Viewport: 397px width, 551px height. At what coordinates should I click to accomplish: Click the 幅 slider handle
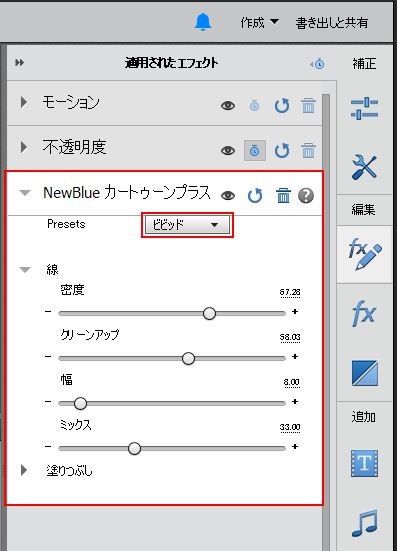pyautogui.click(x=80, y=403)
